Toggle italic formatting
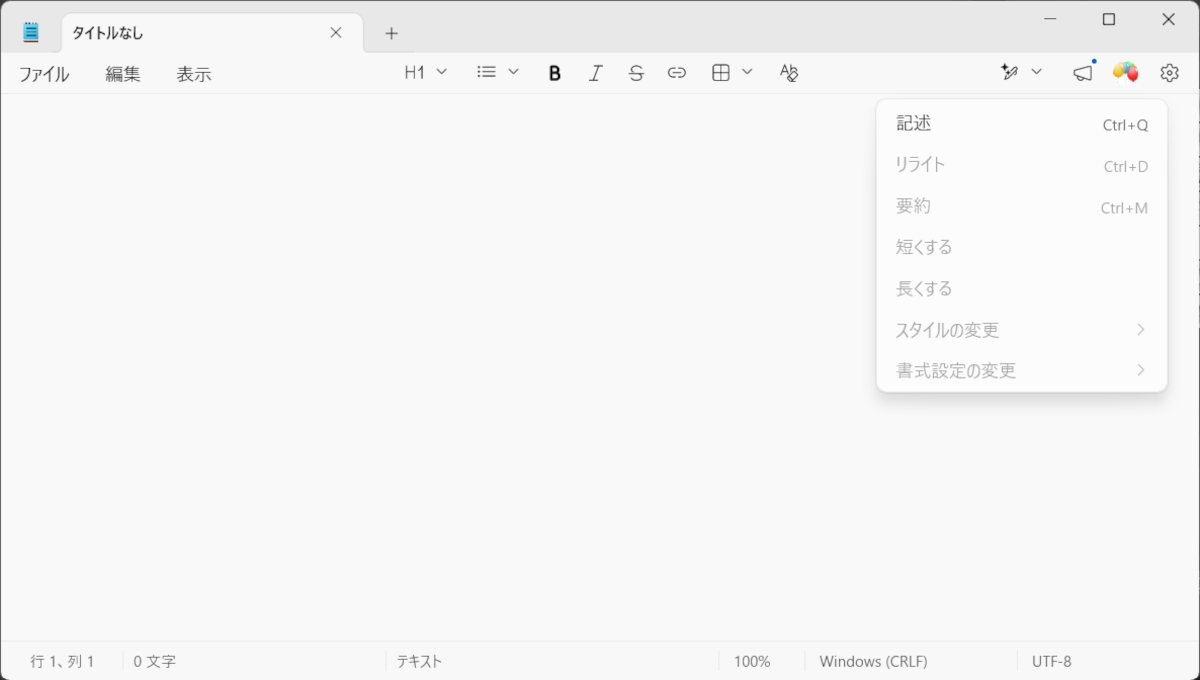Screen dimensions: 1200x680 click(596, 73)
